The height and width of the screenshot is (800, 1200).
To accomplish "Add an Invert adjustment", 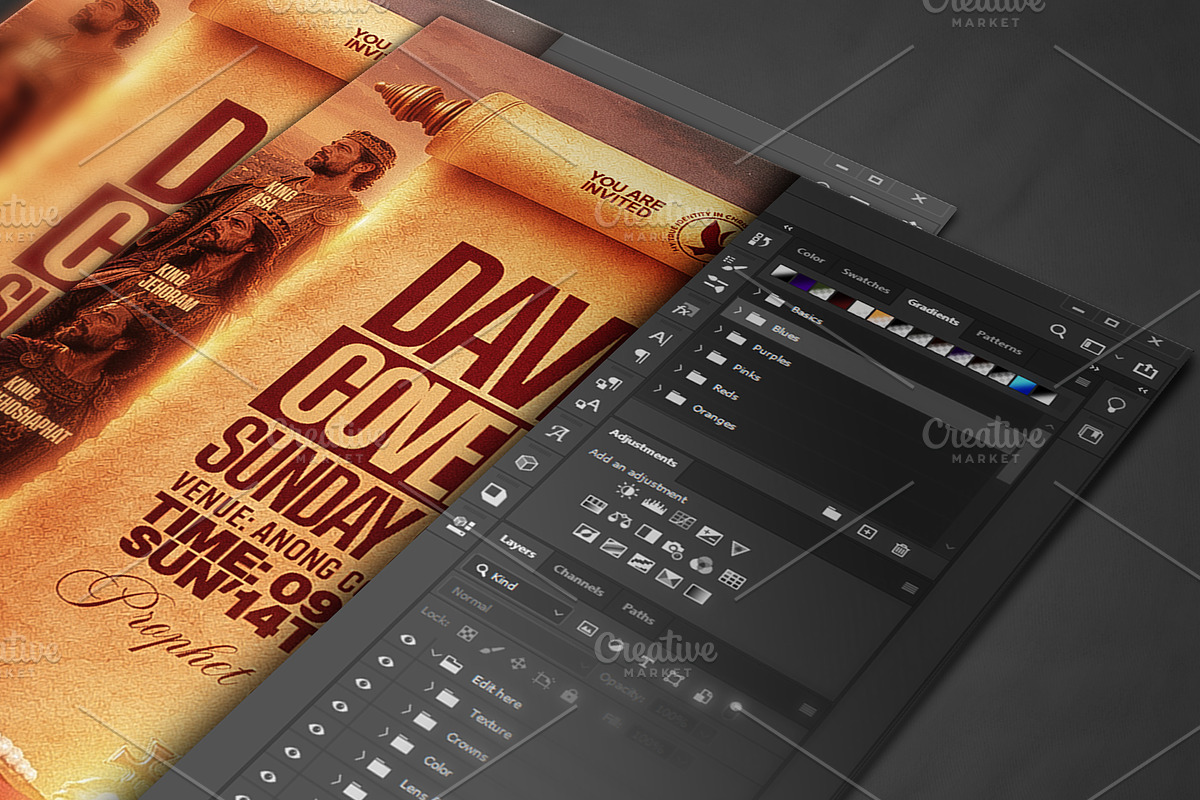I will 586,532.
